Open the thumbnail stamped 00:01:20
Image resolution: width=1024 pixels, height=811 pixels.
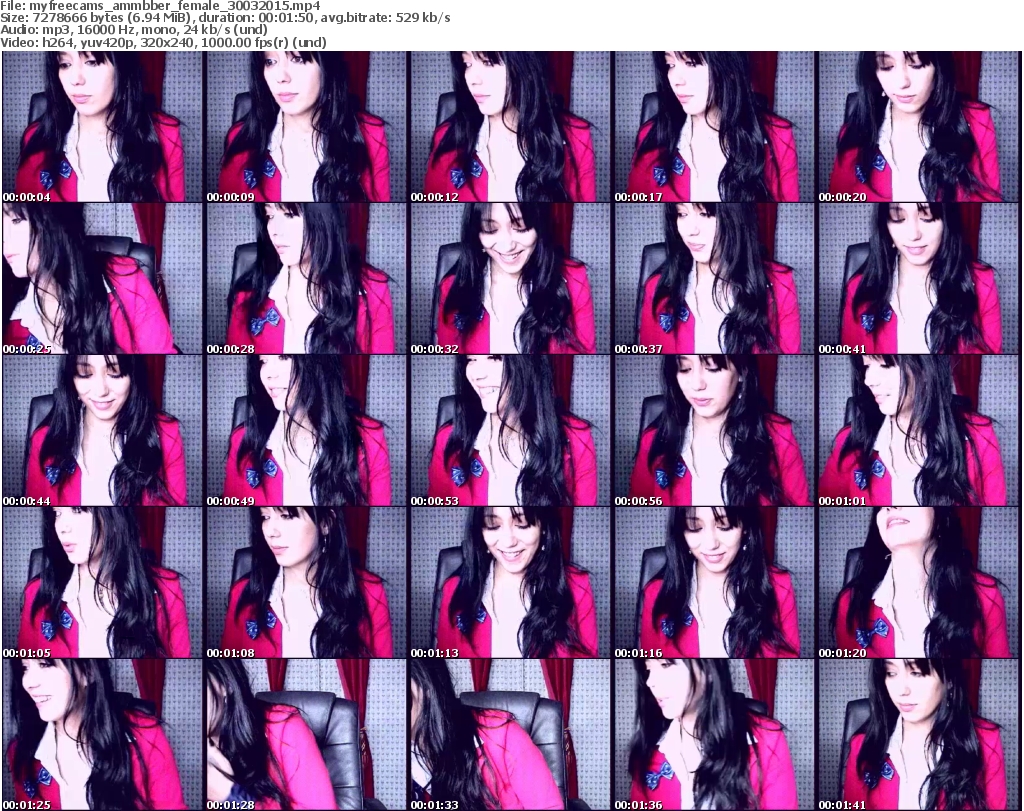[x=918, y=583]
